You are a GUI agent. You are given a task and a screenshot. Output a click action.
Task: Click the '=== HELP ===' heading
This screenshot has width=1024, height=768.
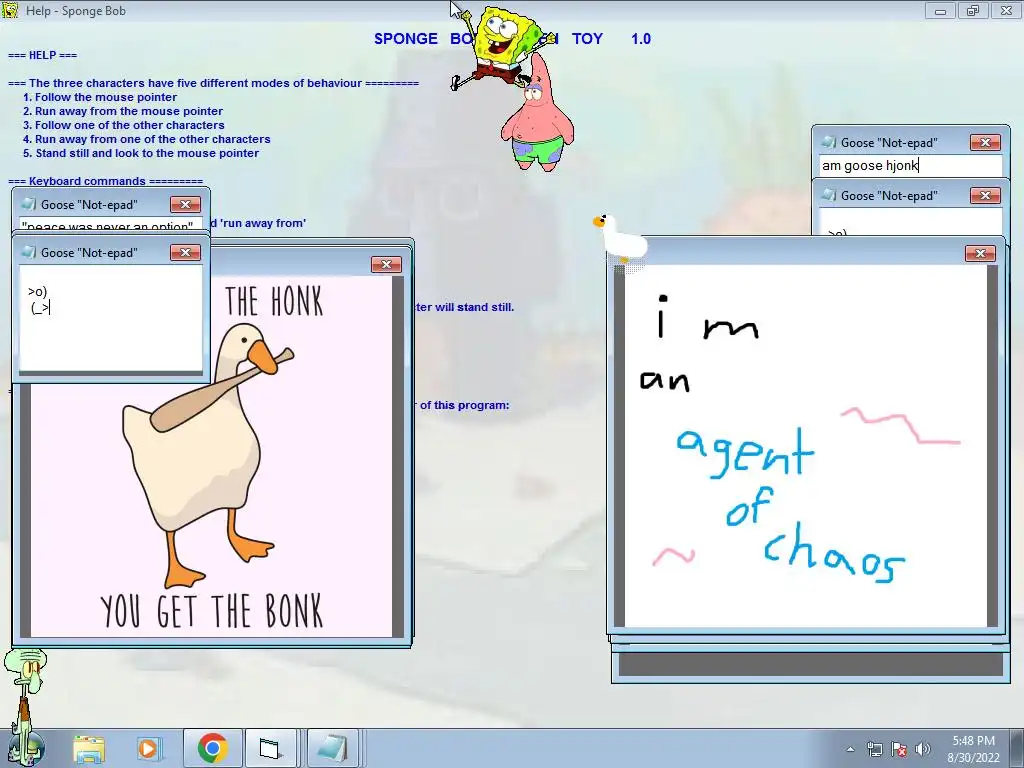42,56
